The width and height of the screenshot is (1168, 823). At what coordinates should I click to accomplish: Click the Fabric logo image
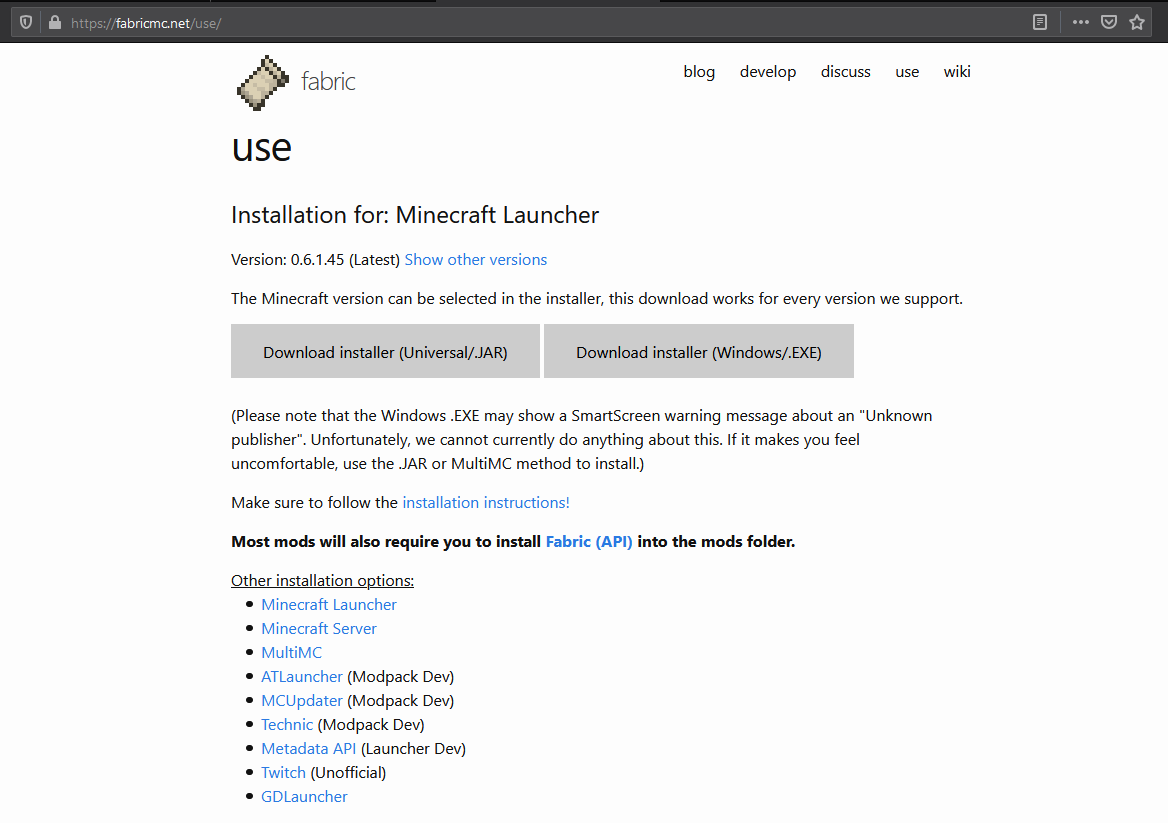tap(261, 82)
